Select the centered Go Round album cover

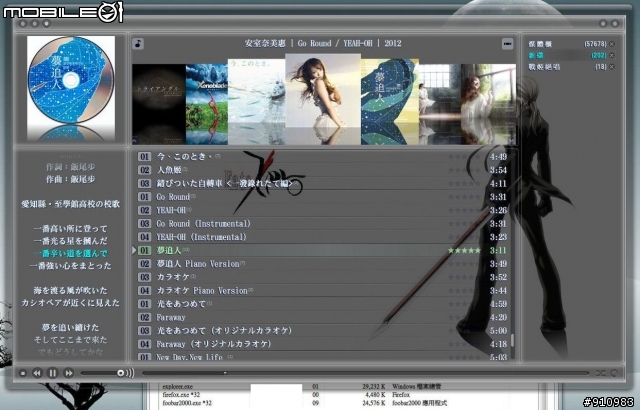tap(323, 91)
